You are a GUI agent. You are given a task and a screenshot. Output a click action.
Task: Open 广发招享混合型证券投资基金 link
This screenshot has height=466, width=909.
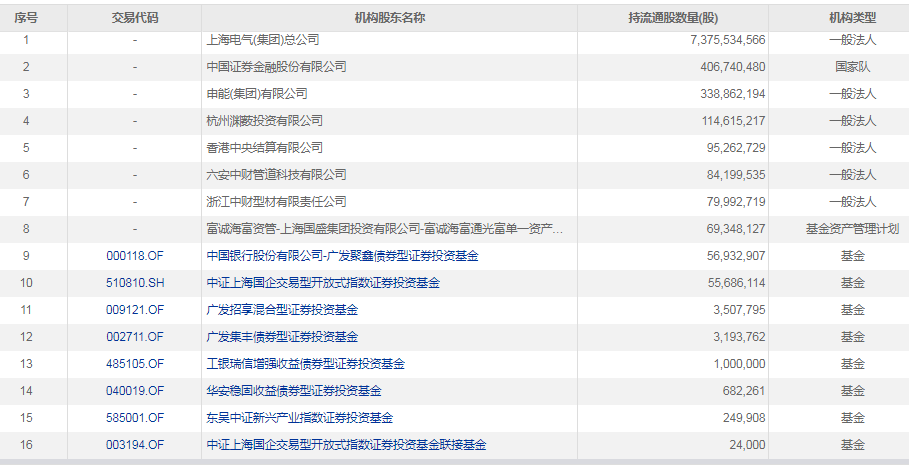click(282, 310)
